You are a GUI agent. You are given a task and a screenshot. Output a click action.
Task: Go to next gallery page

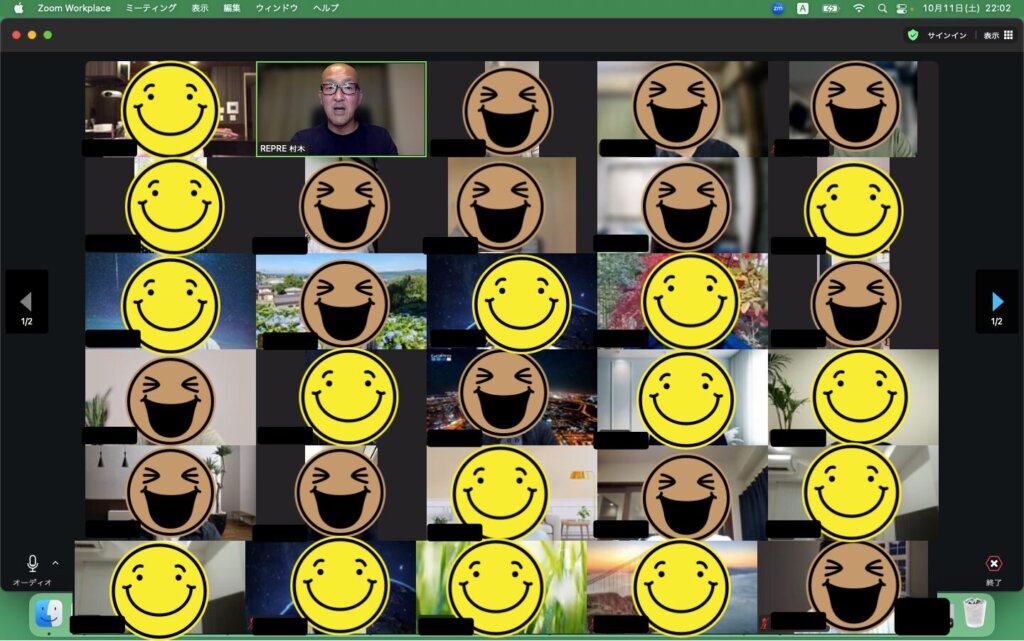click(x=997, y=302)
